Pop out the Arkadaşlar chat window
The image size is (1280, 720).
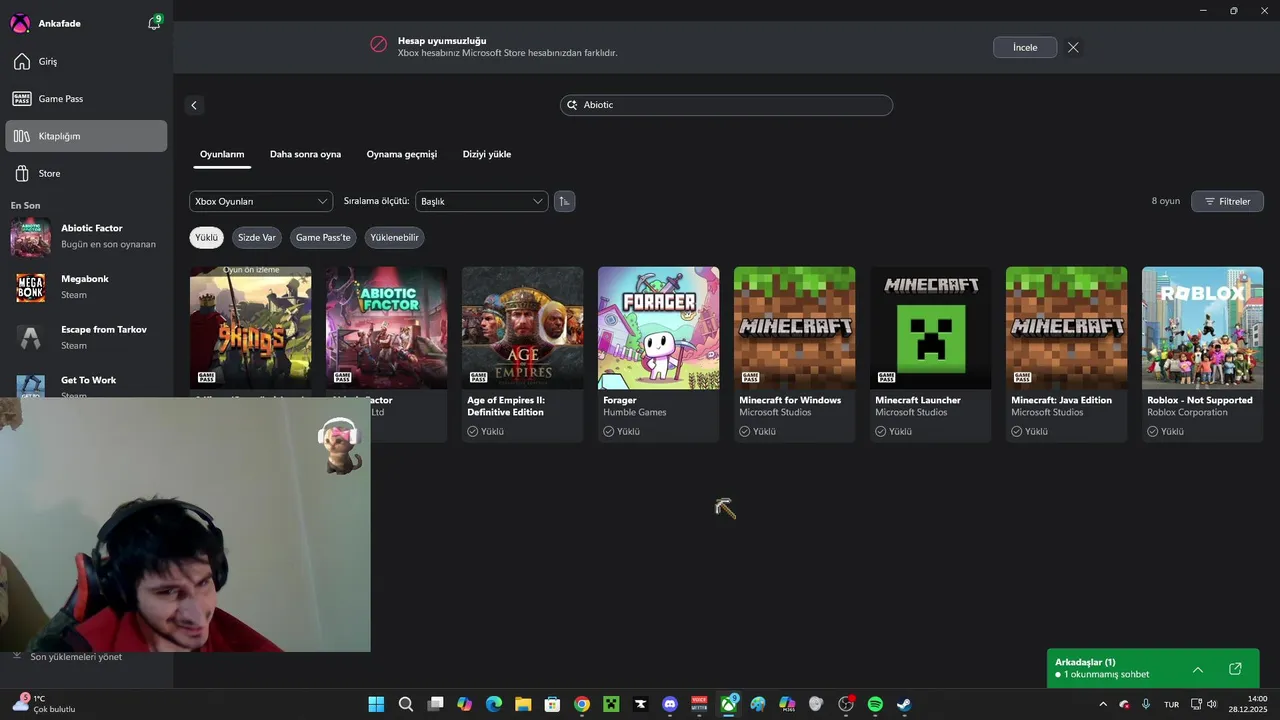pos(1235,669)
